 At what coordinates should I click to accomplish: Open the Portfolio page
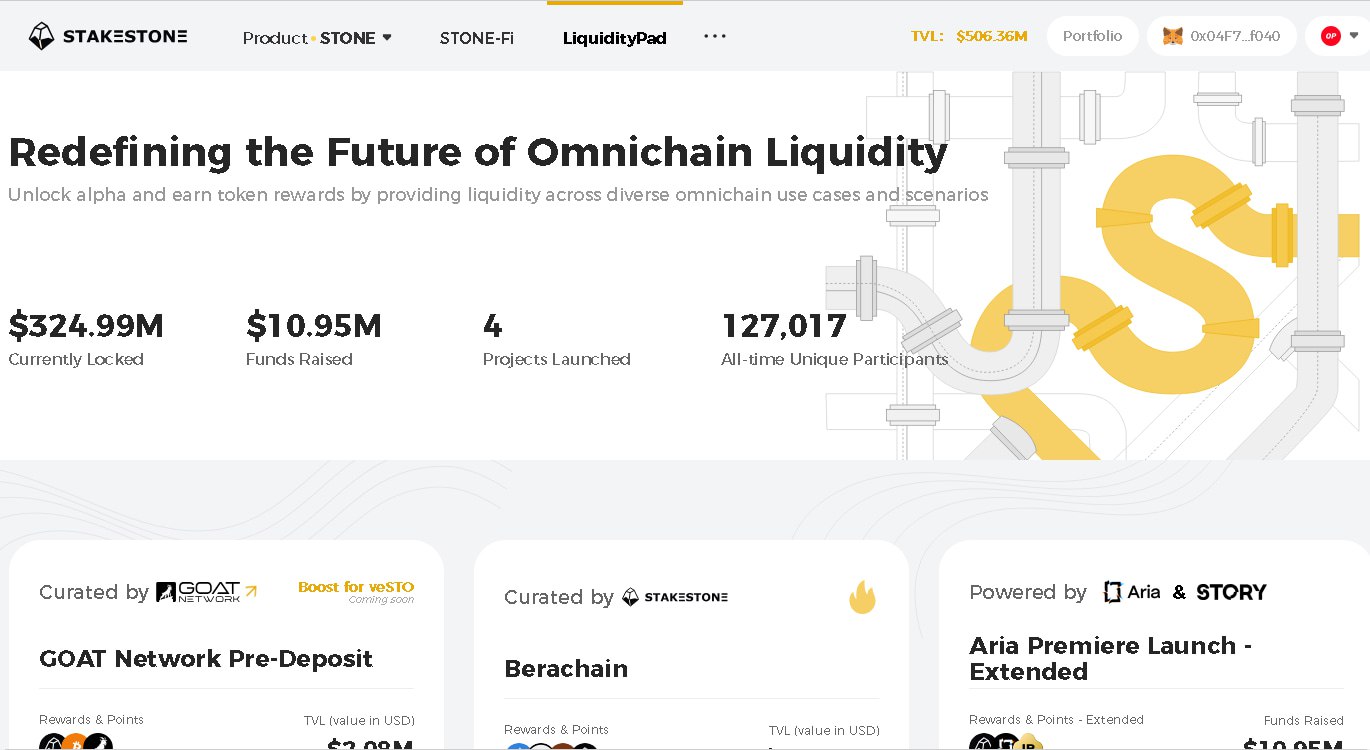tap(1092, 36)
